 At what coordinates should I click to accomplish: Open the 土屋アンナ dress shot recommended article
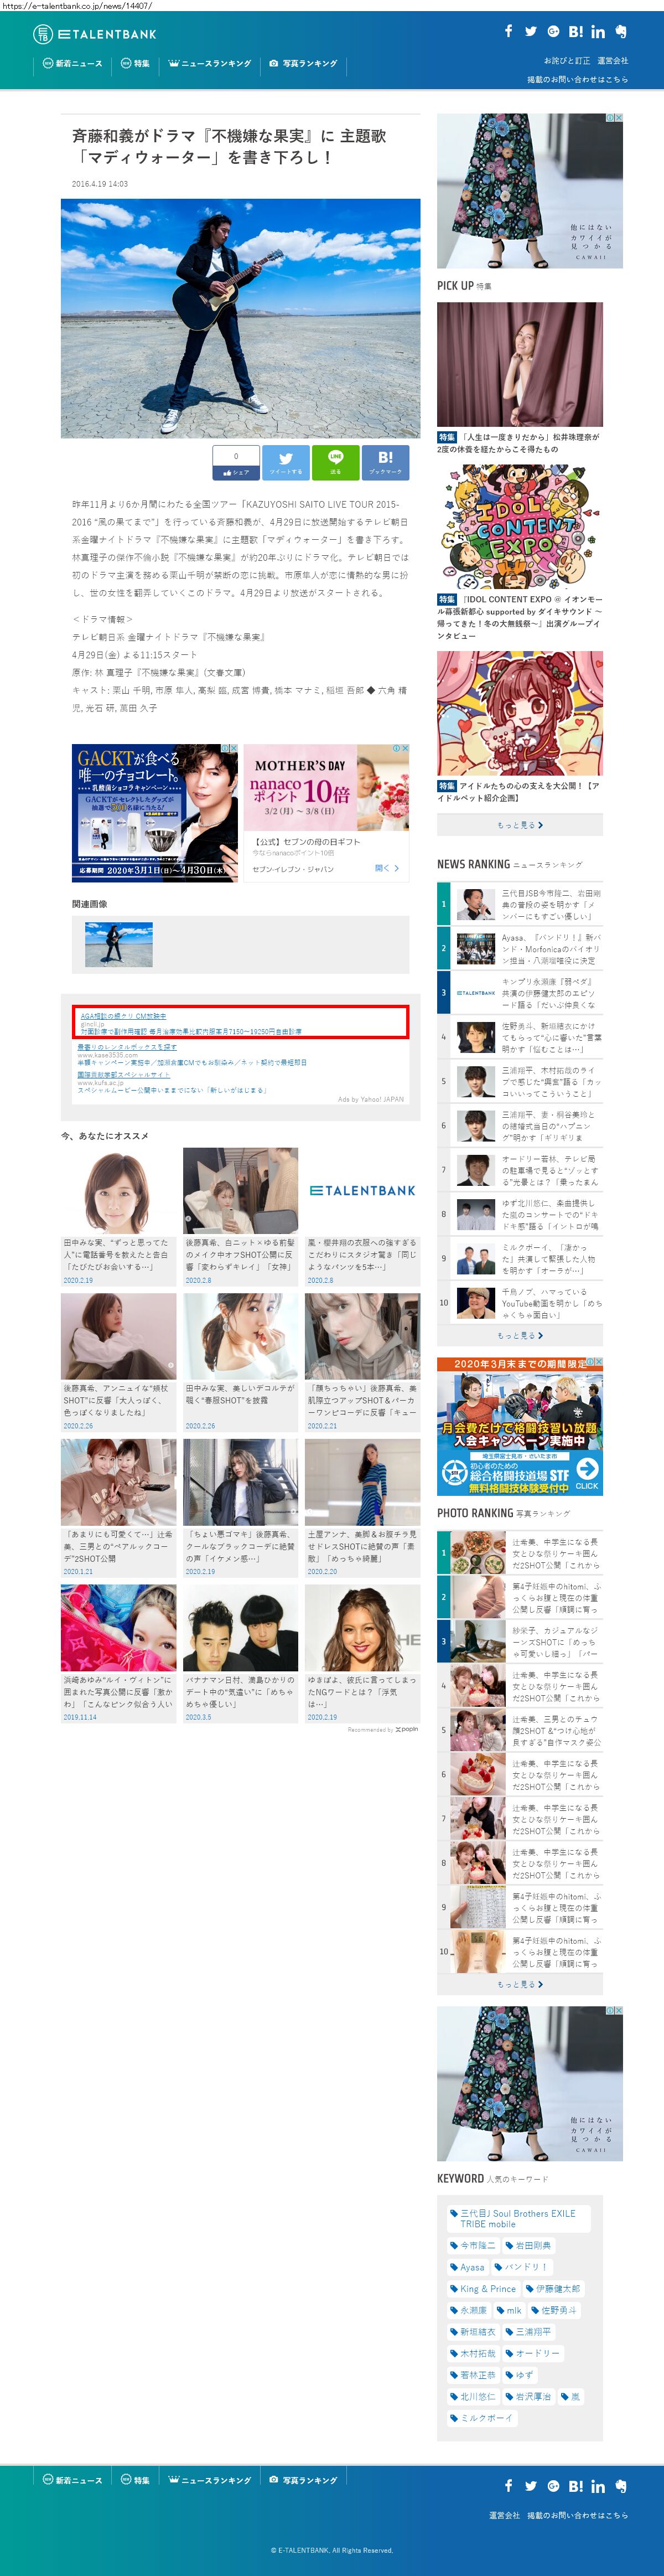(x=362, y=1507)
